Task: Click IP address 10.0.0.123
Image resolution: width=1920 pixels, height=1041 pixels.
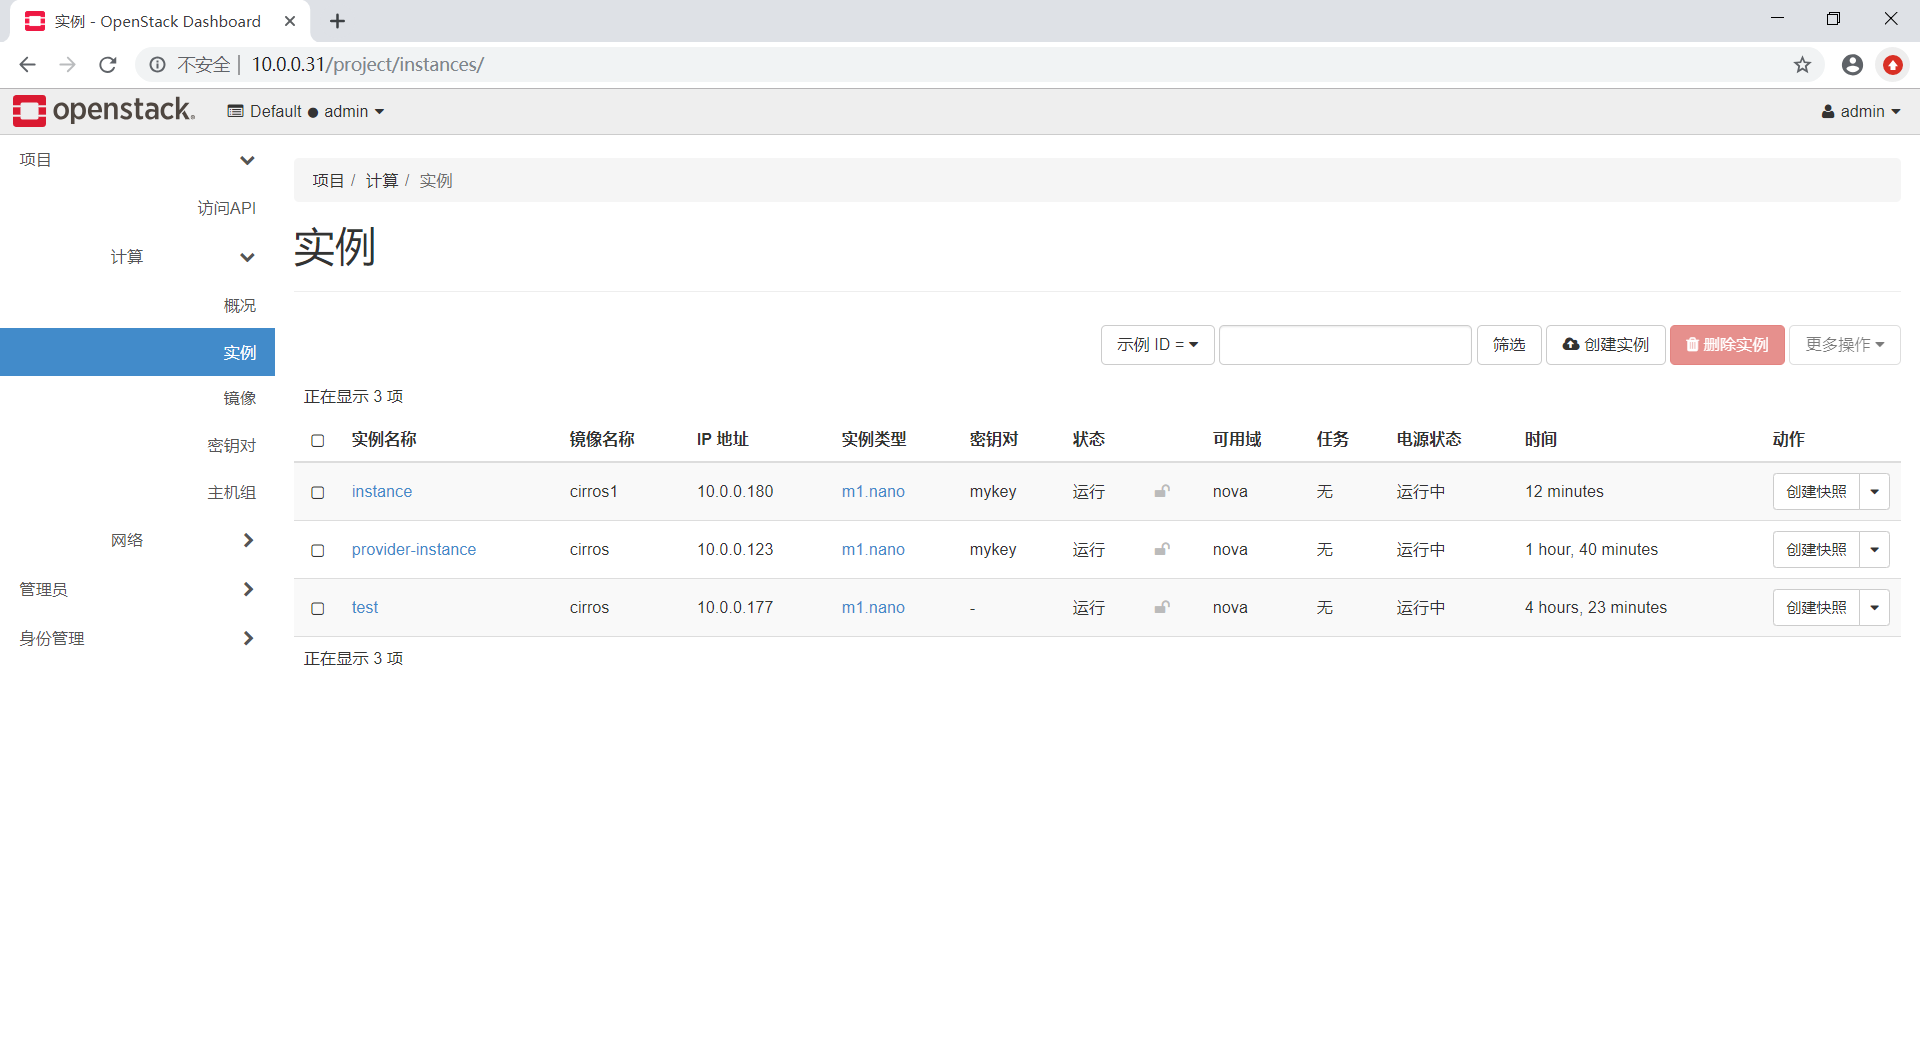Action: (735, 549)
